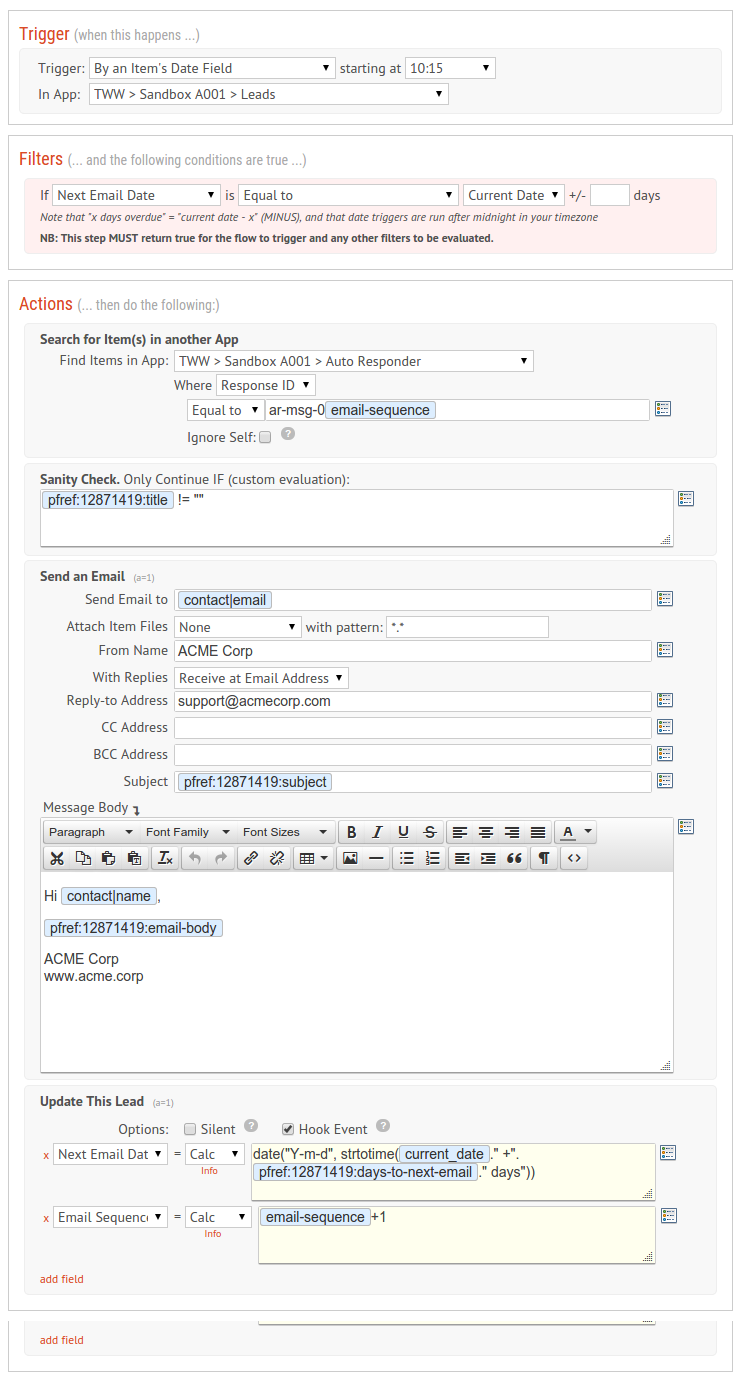The height and width of the screenshot is (1382, 741).
Task: Change the starting at time 10:15
Action: [x=450, y=68]
